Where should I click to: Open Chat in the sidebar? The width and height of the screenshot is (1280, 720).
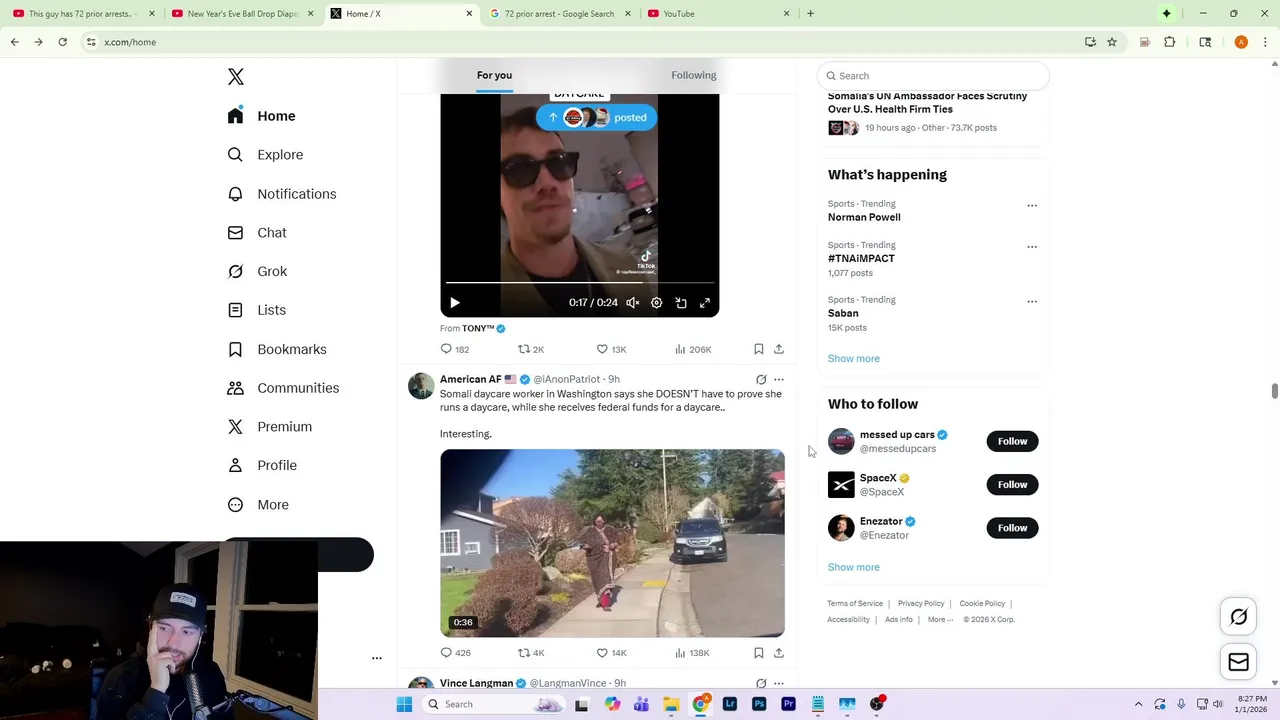click(257, 233)
